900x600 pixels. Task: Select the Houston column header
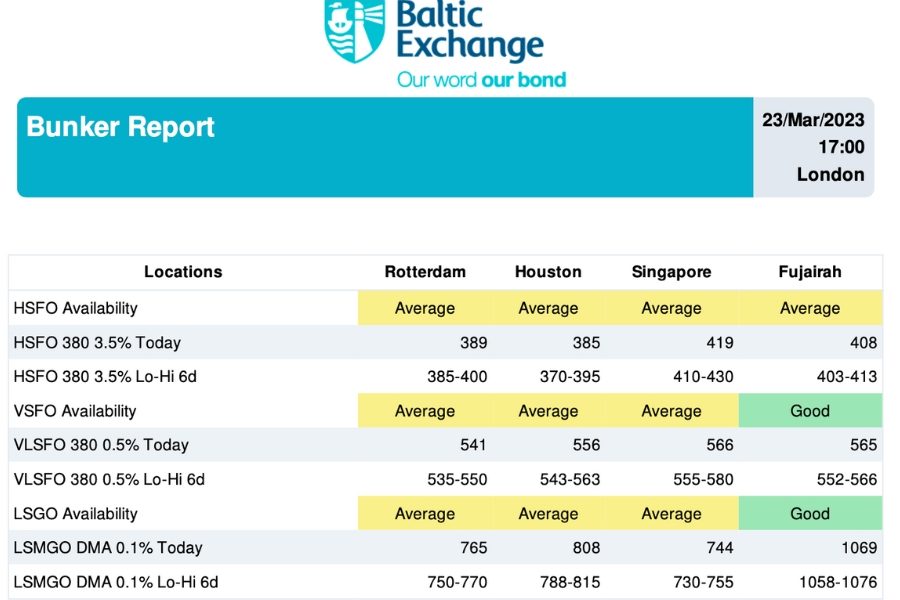pos(548,272)
